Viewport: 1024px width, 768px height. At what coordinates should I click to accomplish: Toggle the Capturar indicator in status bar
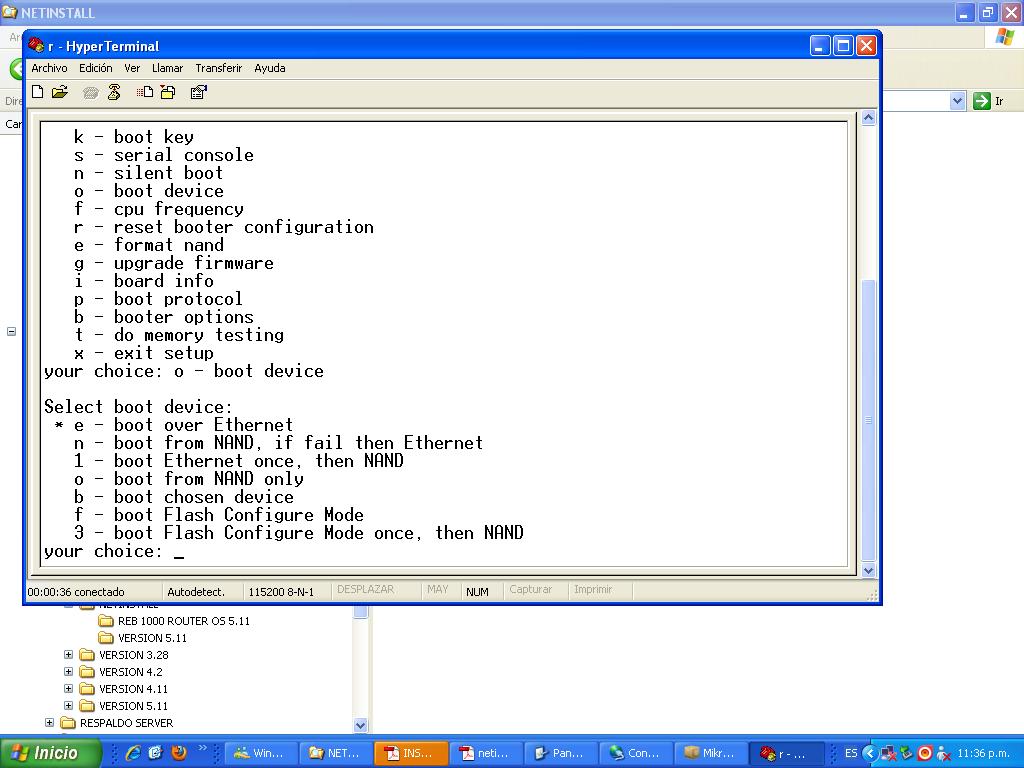coord(533,590)
